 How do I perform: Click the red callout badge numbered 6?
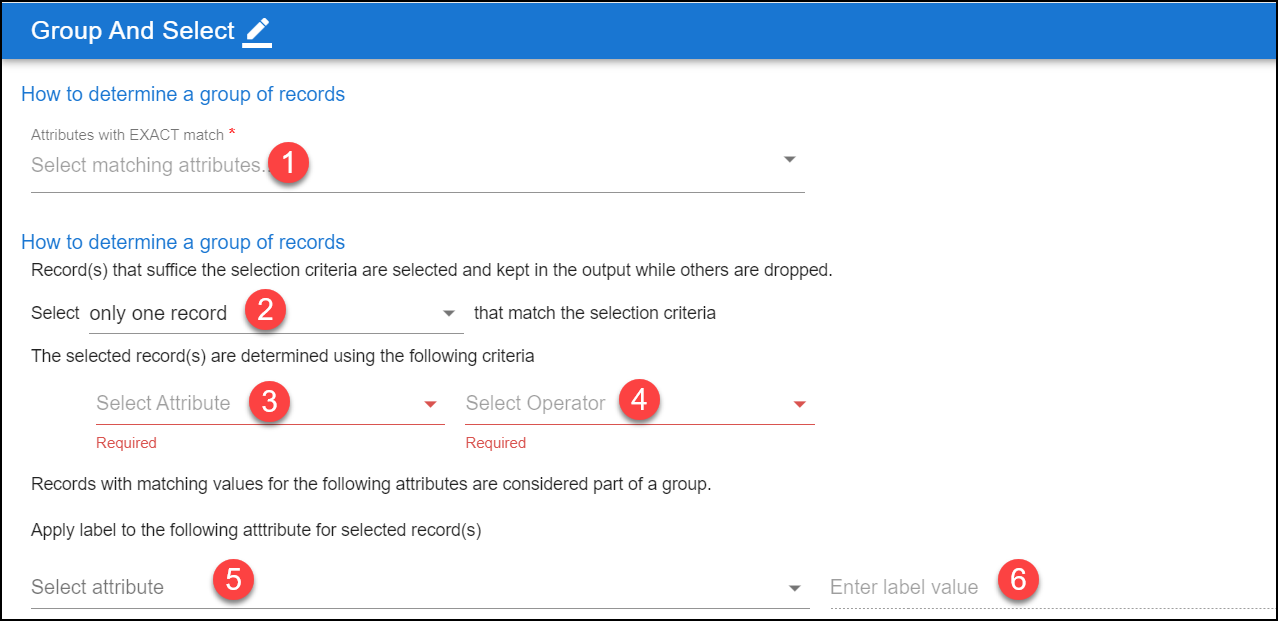pos(1018,581)
